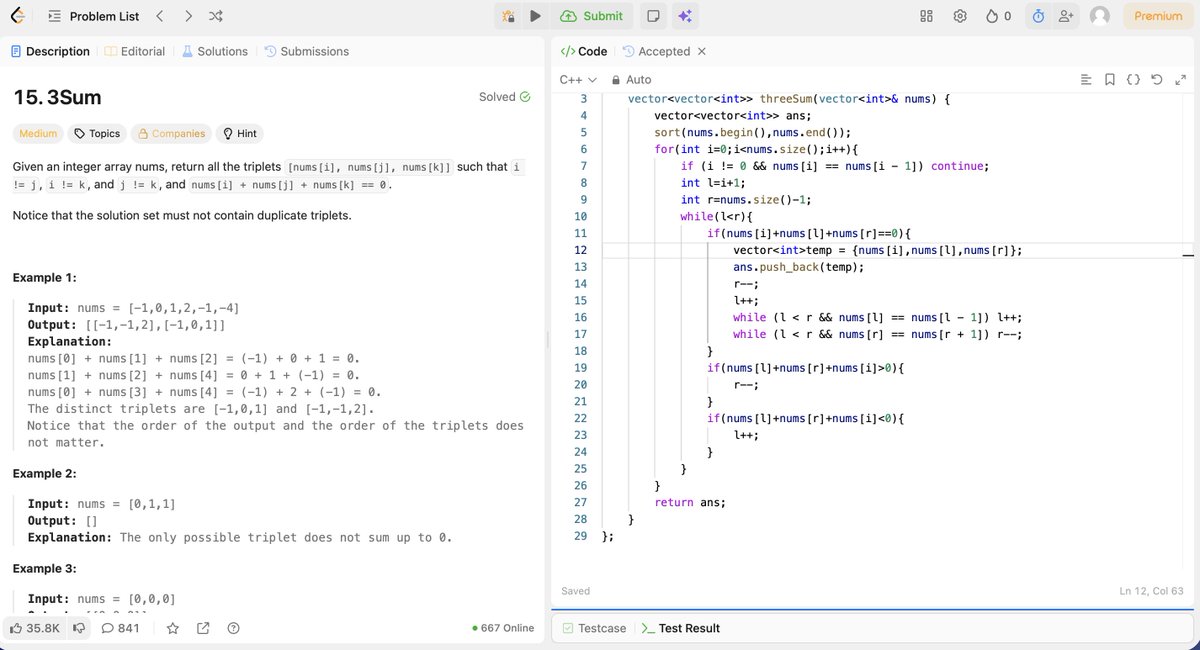
Task: Click the Saved status text
Action: pyautogui.click(x=575, y=591)
